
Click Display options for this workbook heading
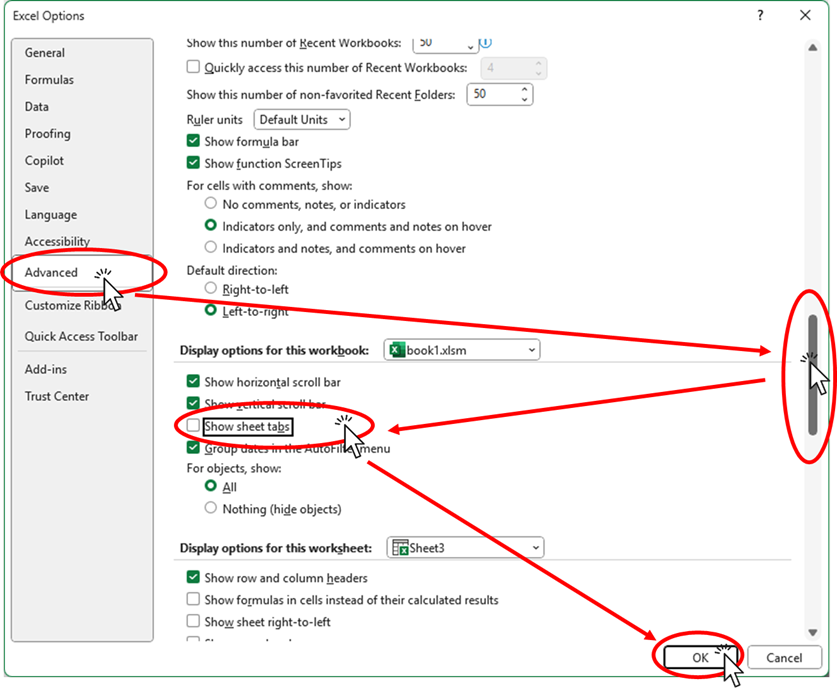pos(274,351)
